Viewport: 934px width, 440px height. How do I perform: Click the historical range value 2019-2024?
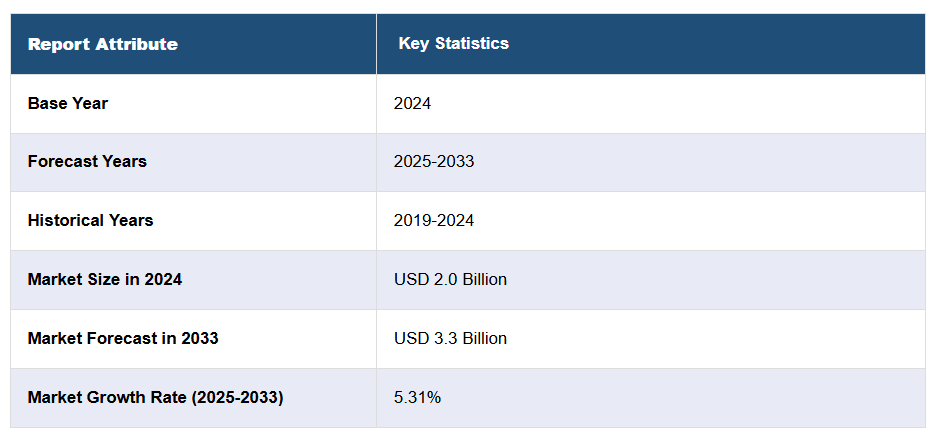pyautogui.click(x=434, y=220)
